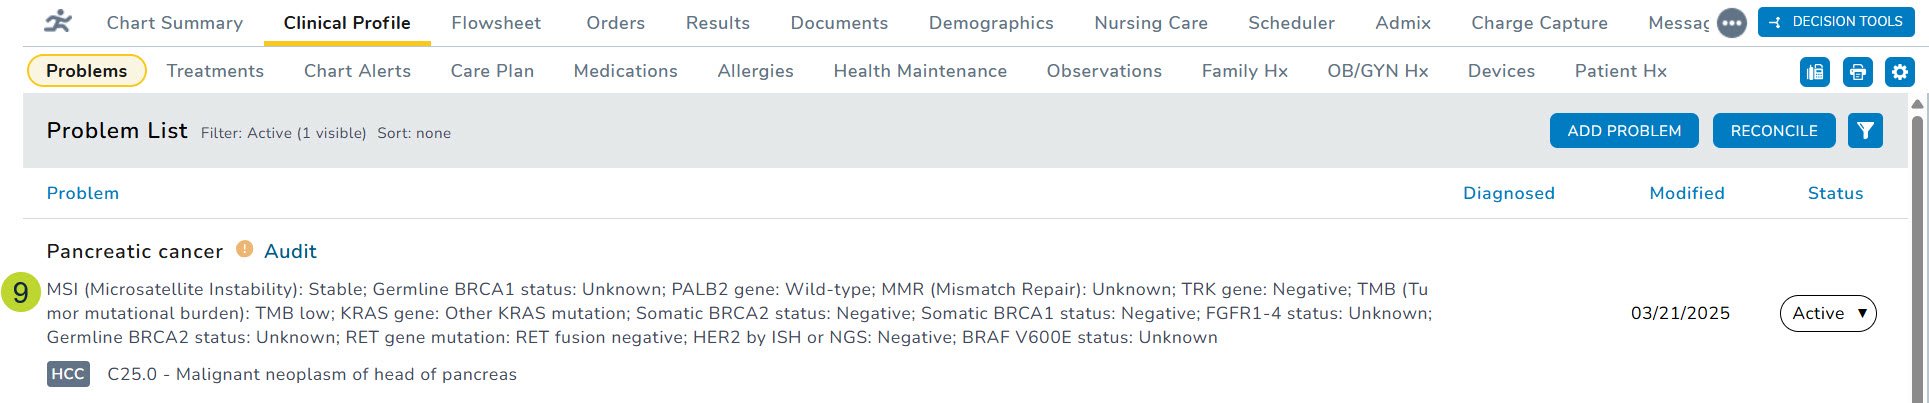Open the Medications sub-tab

tap(625, 71)
